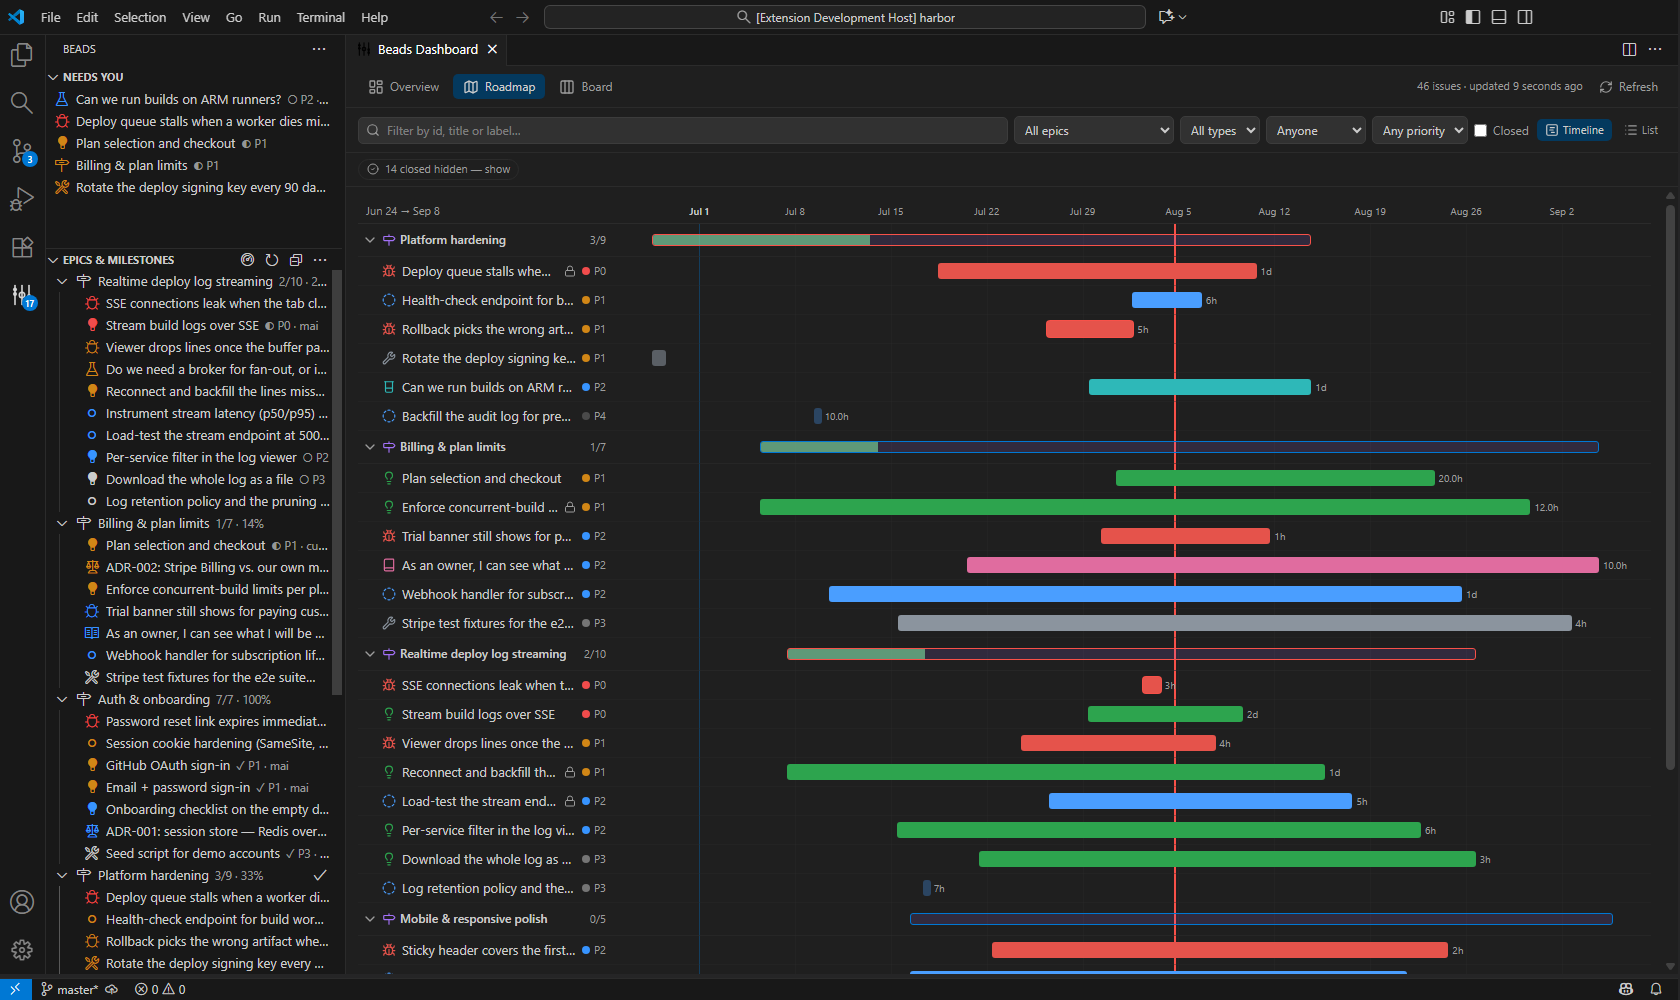The width and height of the screenshot is (1680, 1000).
Task: Collapse the Realtime deploy log streaming roadmap group
Action: click(x=370, y=654)
